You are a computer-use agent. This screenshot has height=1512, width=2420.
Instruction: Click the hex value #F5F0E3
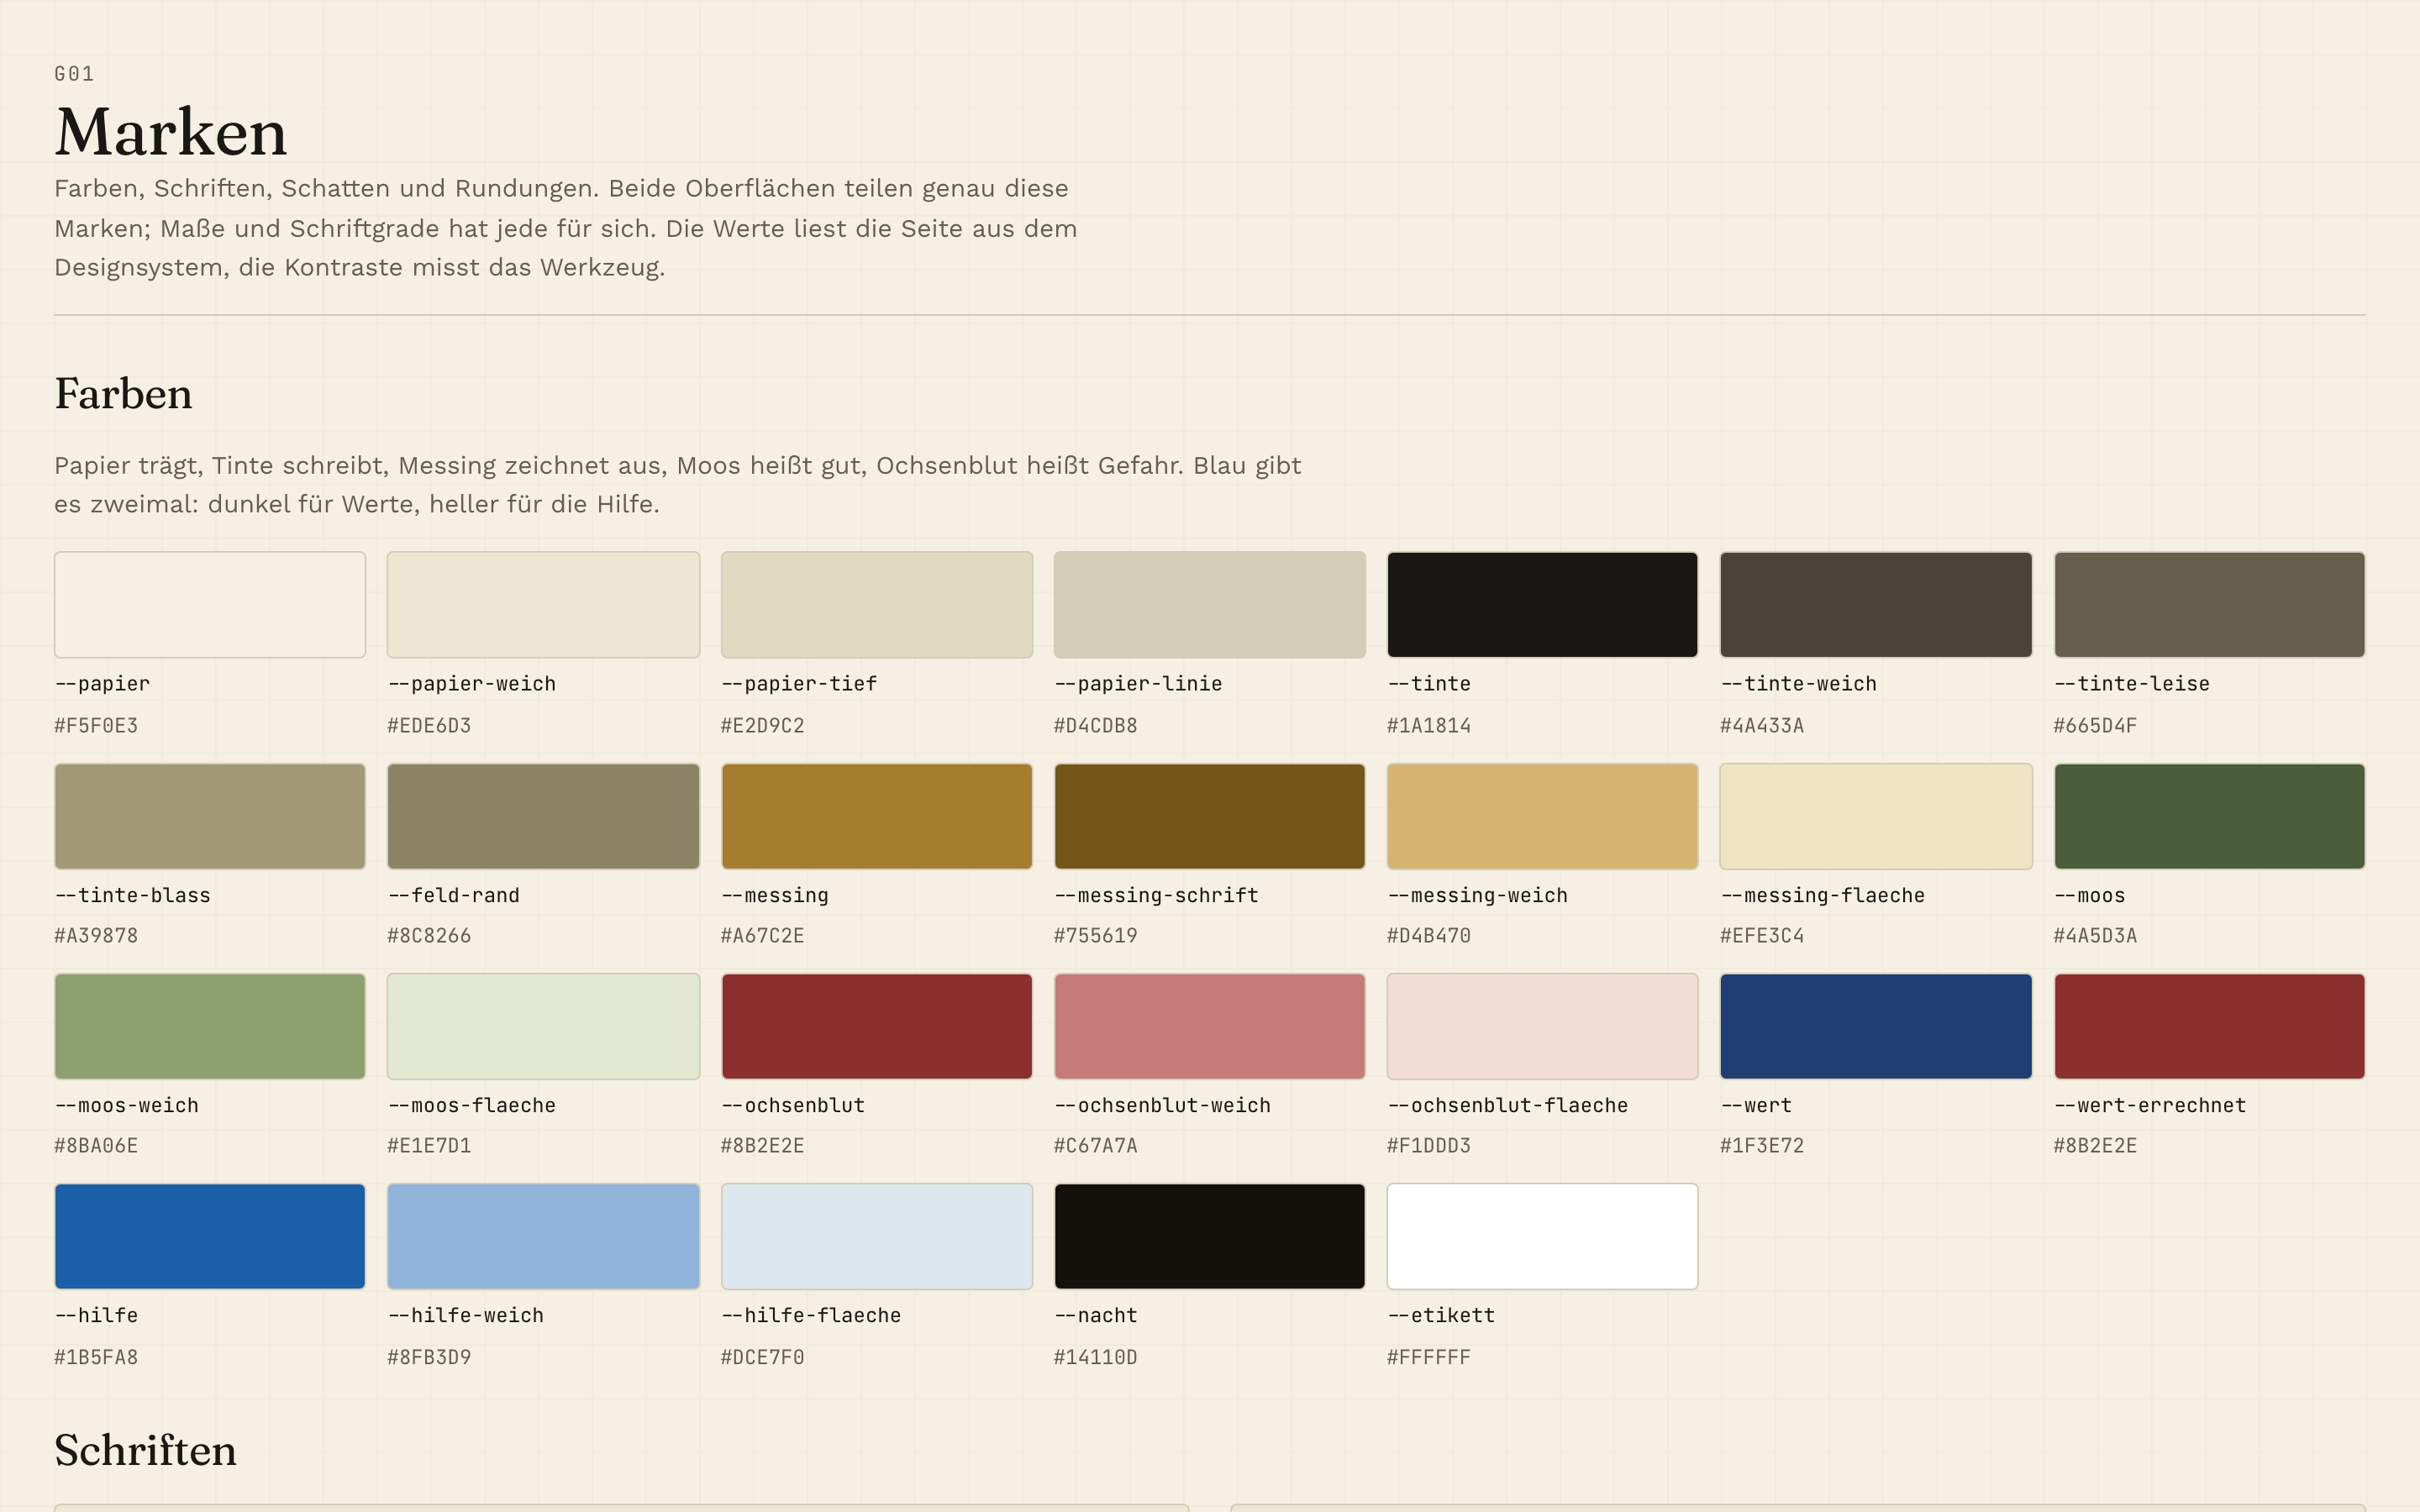pos(96,726)
